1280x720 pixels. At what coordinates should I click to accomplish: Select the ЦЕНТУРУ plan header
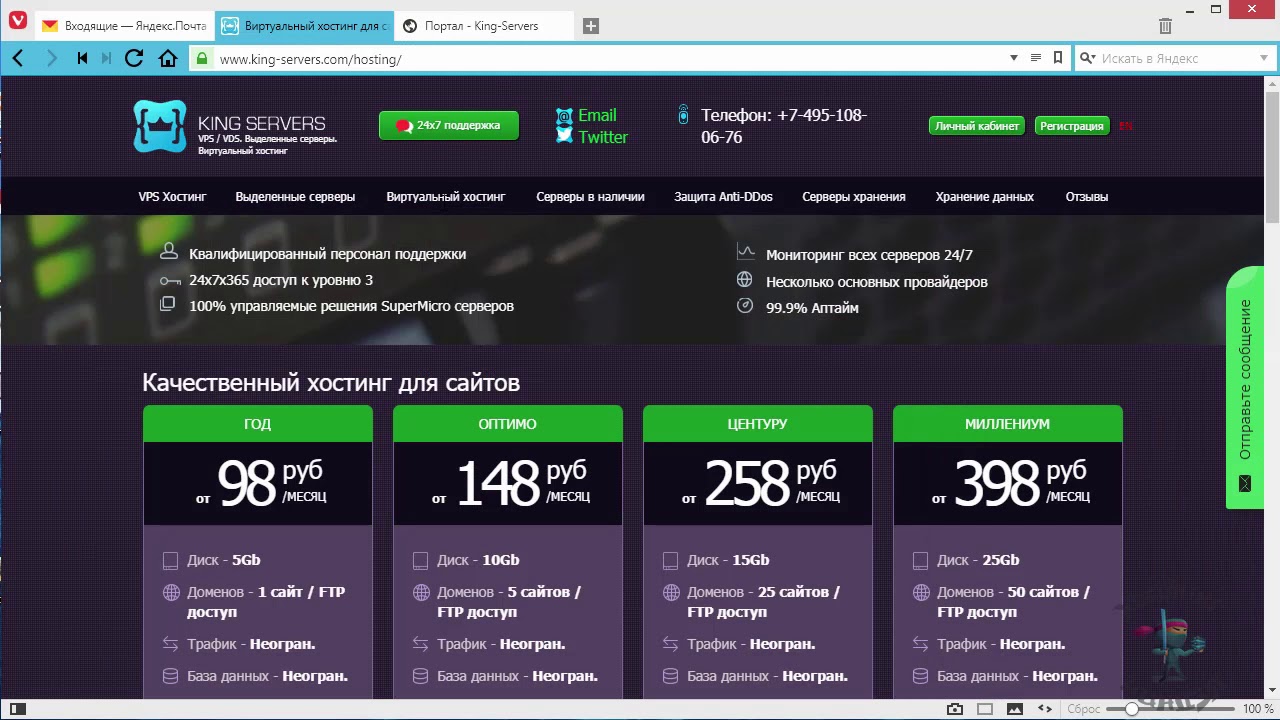click(758, 424)
